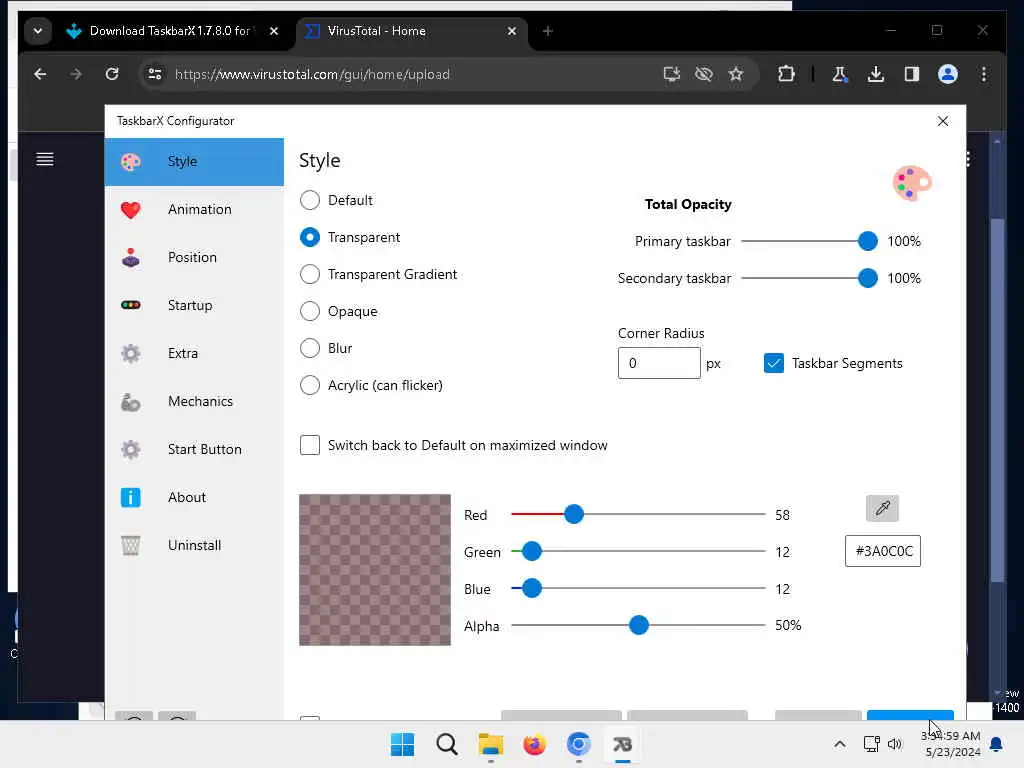This screenshot has height=768, width=1024.
Task: Click the Alpha slider handle
Action: tap(639, 625)
